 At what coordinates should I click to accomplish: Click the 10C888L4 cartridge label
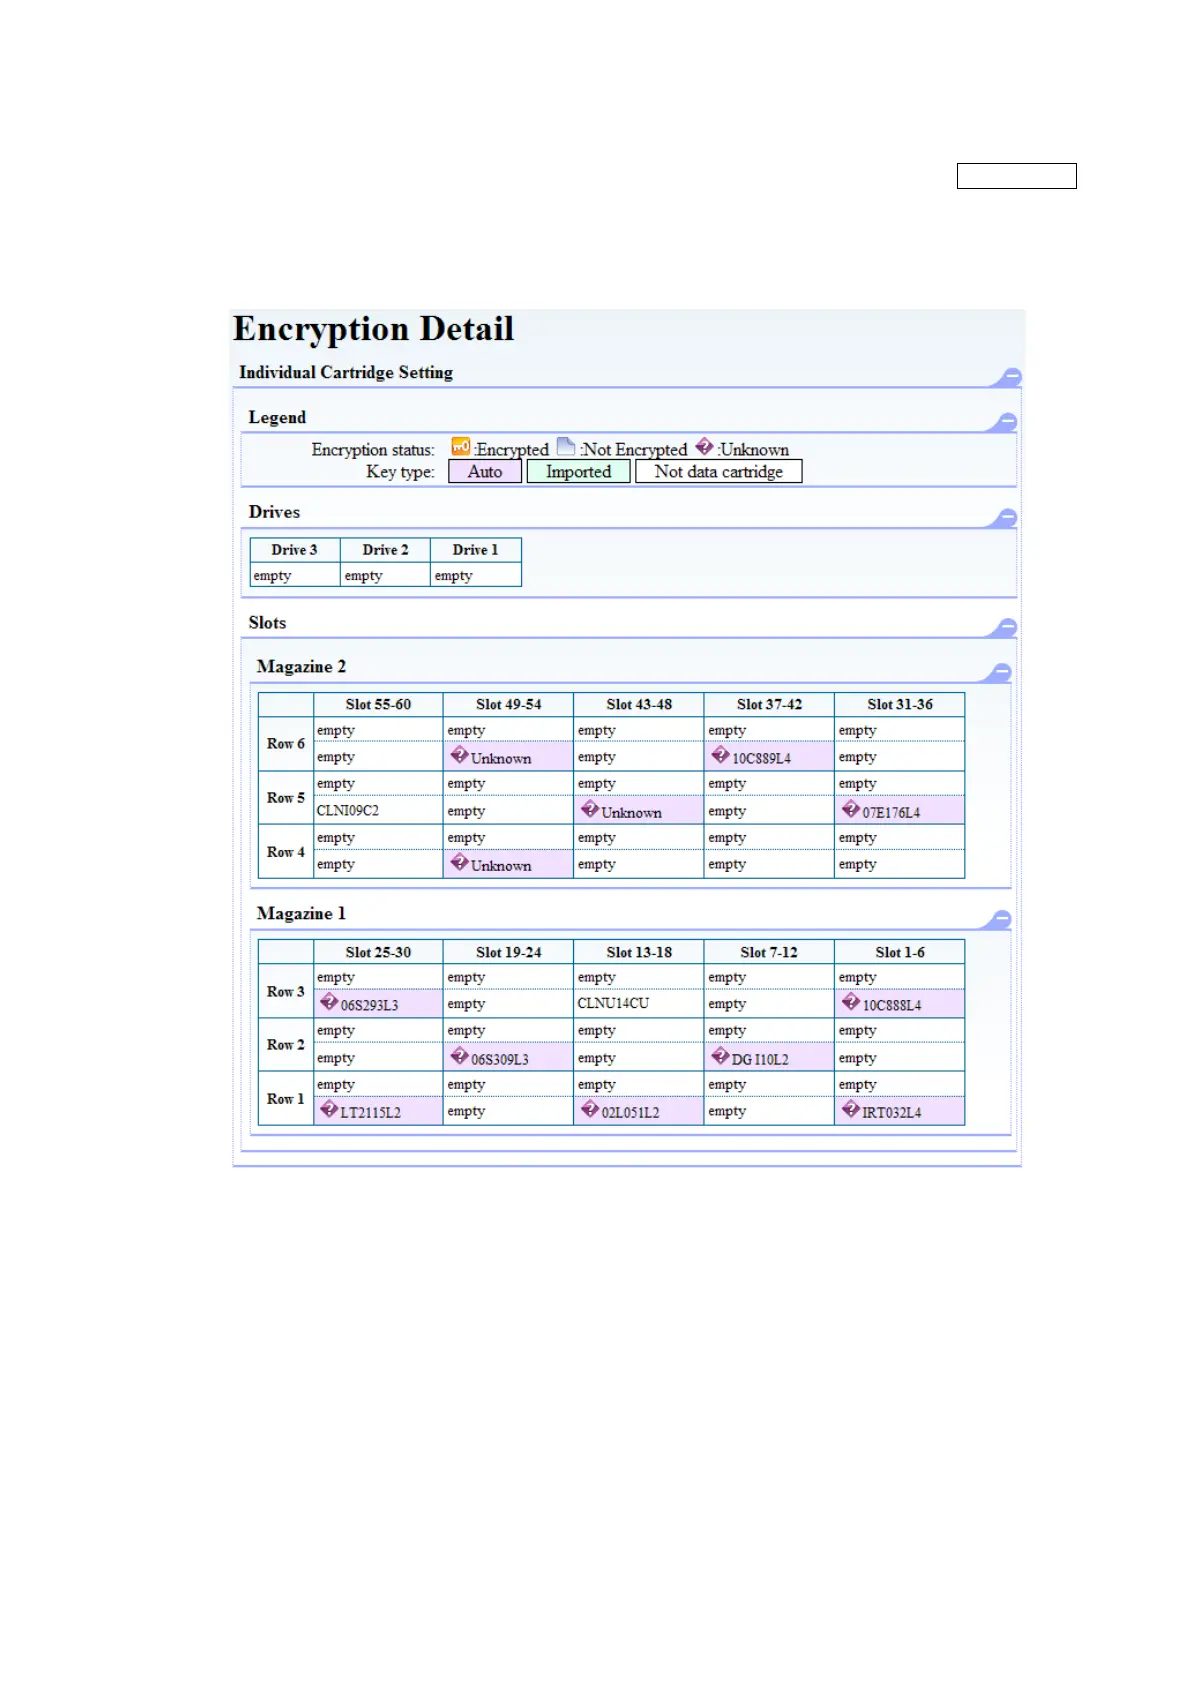(x=892, y=1006)
